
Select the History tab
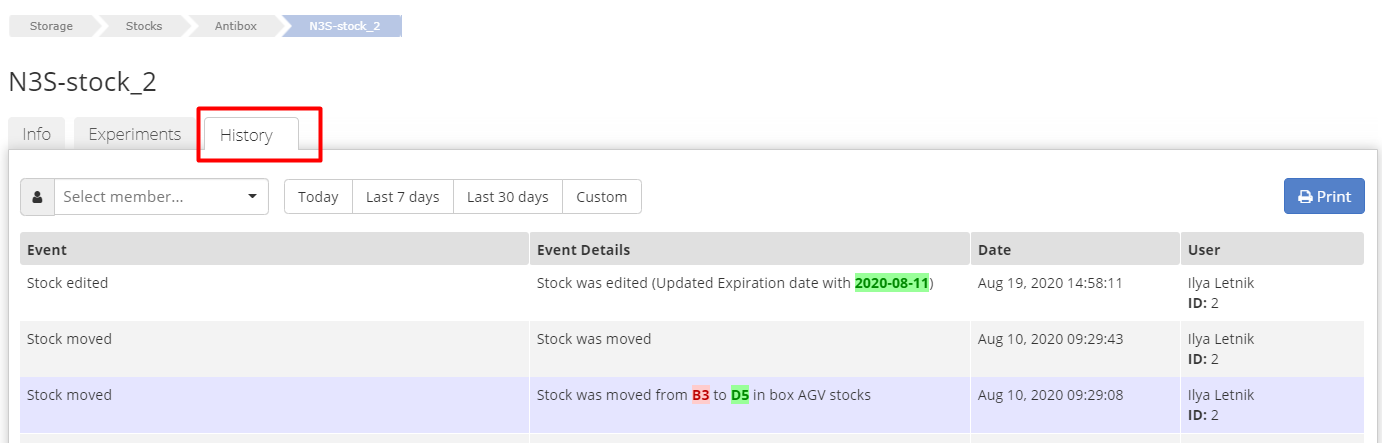click(246, 135)
